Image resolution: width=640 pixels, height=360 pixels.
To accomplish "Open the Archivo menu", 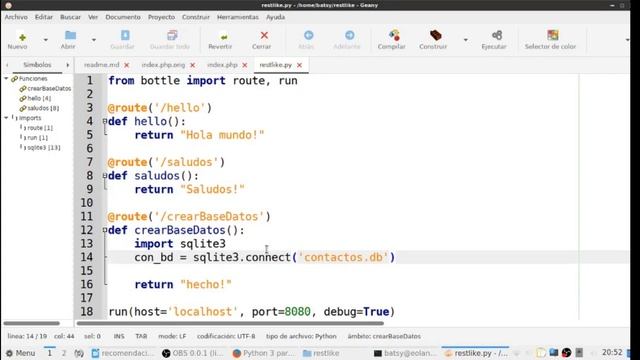I will coord(16,17).
